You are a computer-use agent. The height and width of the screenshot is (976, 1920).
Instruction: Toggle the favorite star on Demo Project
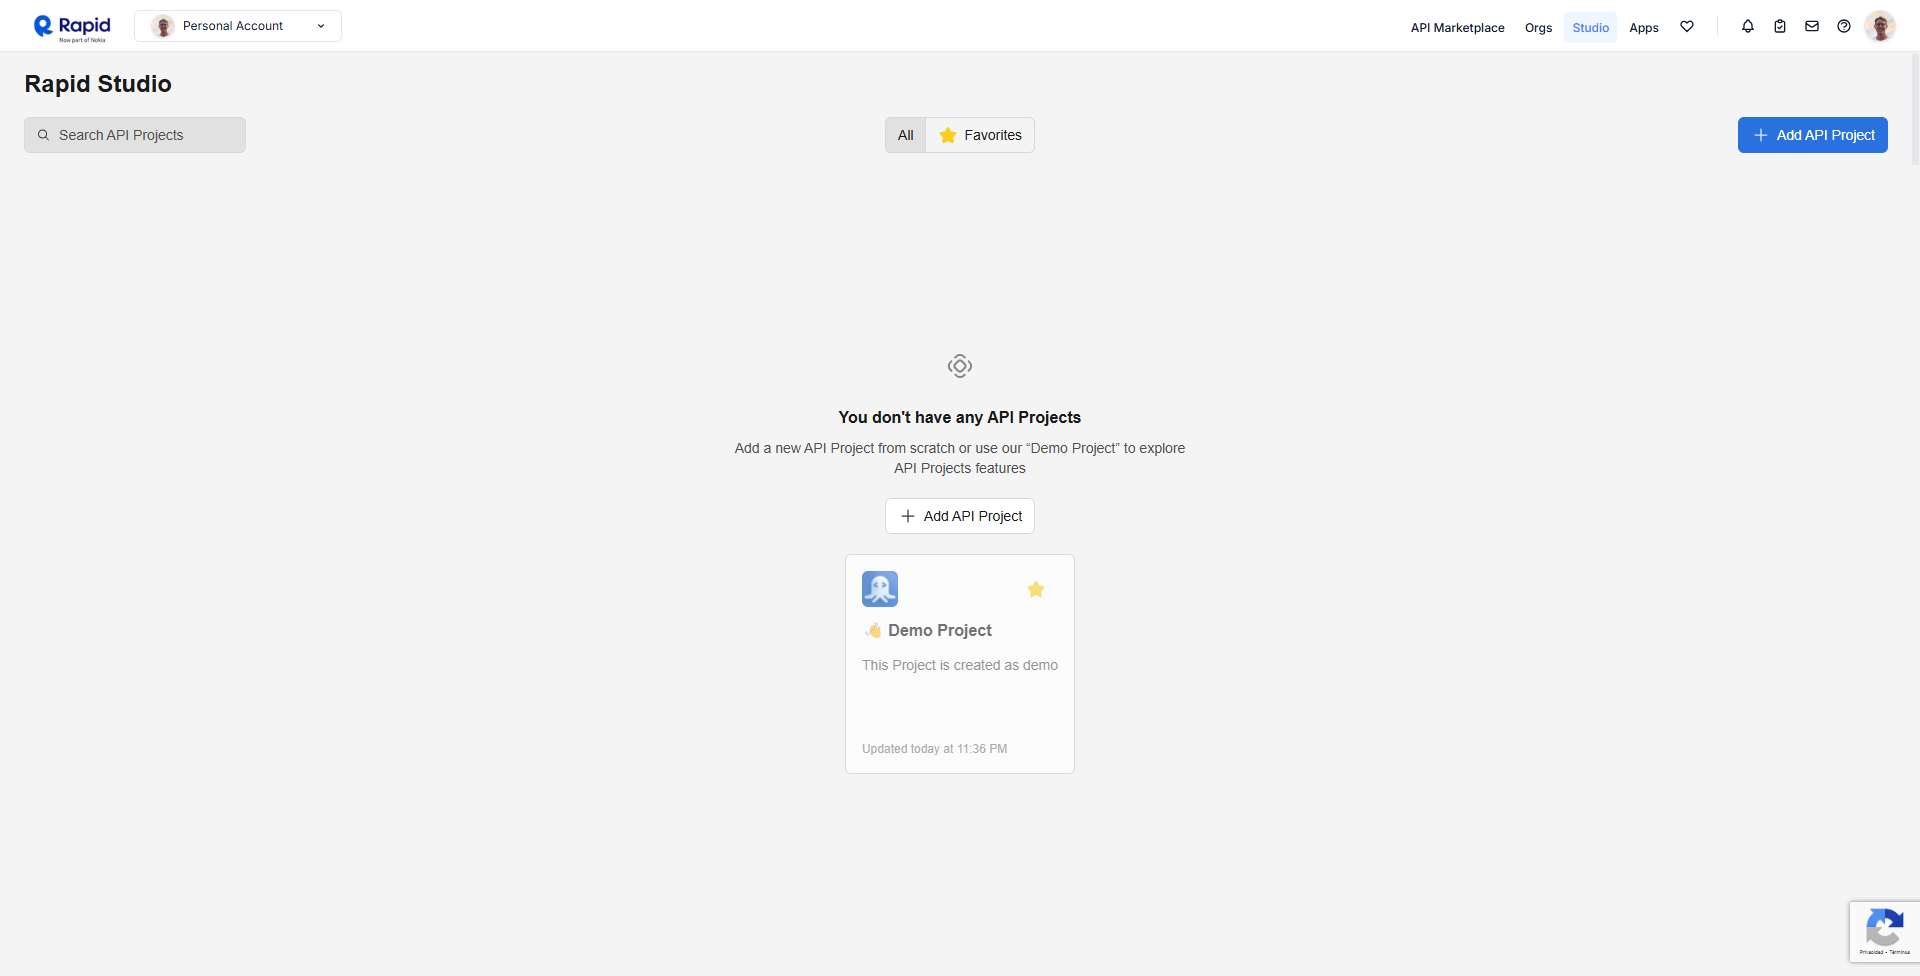pos(1036,590)
